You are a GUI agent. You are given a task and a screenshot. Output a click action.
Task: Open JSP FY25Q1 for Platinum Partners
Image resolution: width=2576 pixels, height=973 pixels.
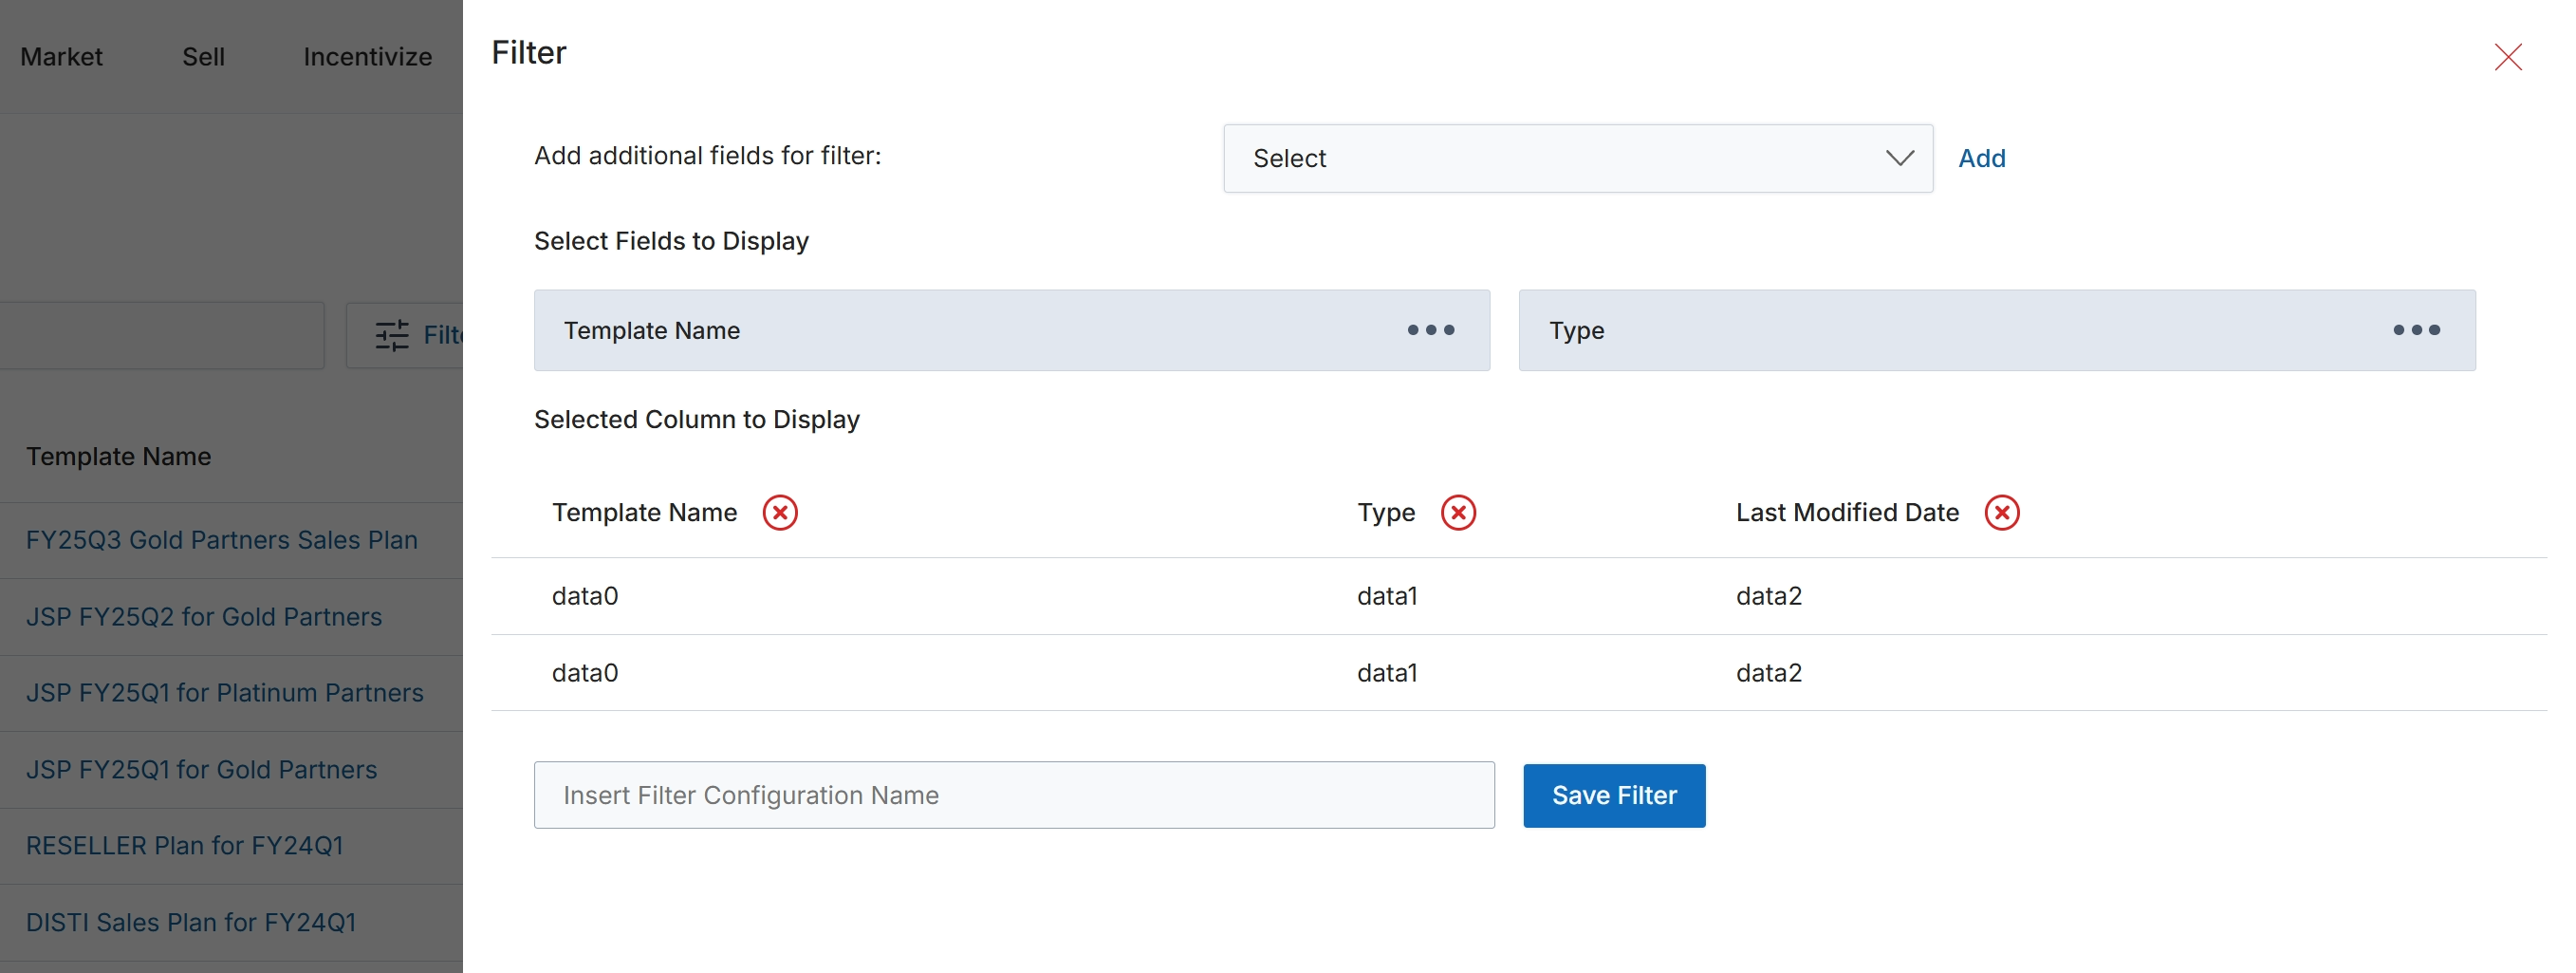click(225, 693)
